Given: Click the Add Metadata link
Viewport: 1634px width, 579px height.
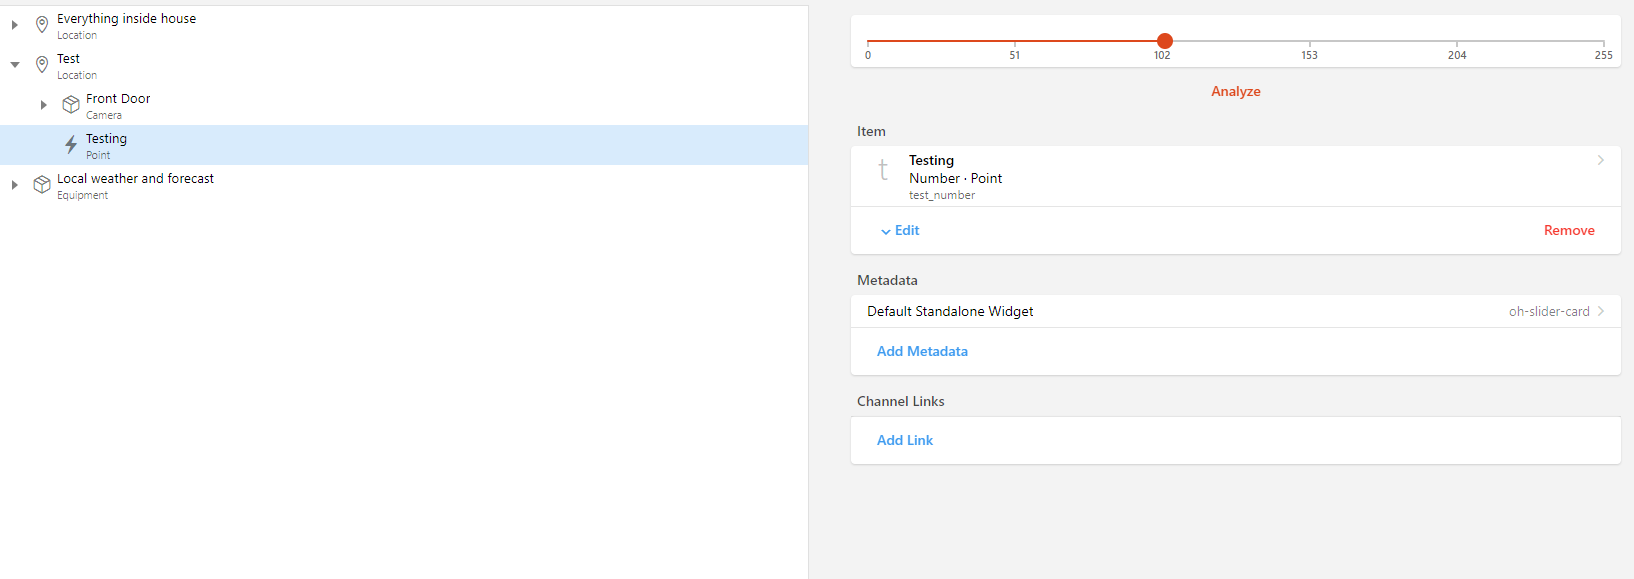Looking at the screenshot, I should pyautogui.click(x=922, y=351).
